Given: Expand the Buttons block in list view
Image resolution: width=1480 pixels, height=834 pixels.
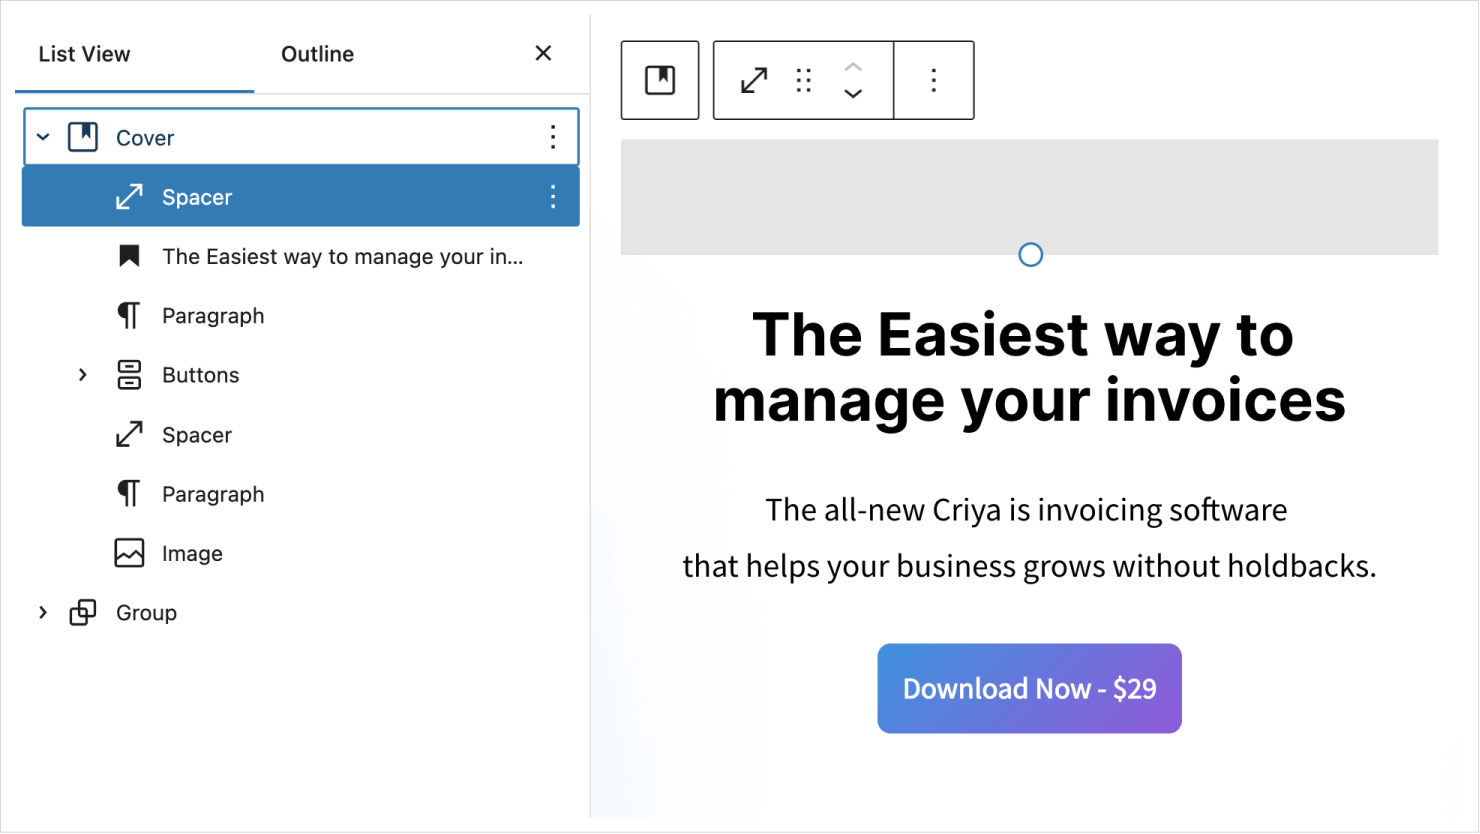Looking at the screenshot, I should 83,375.
